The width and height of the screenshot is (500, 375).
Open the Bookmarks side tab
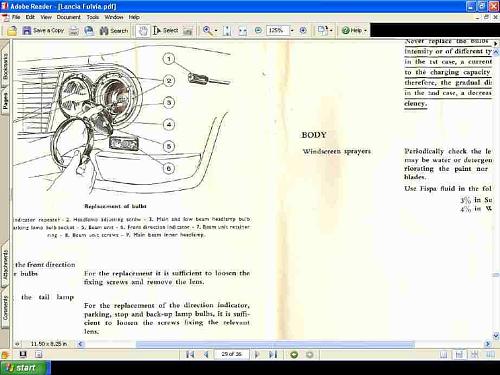tap(5, 66)
